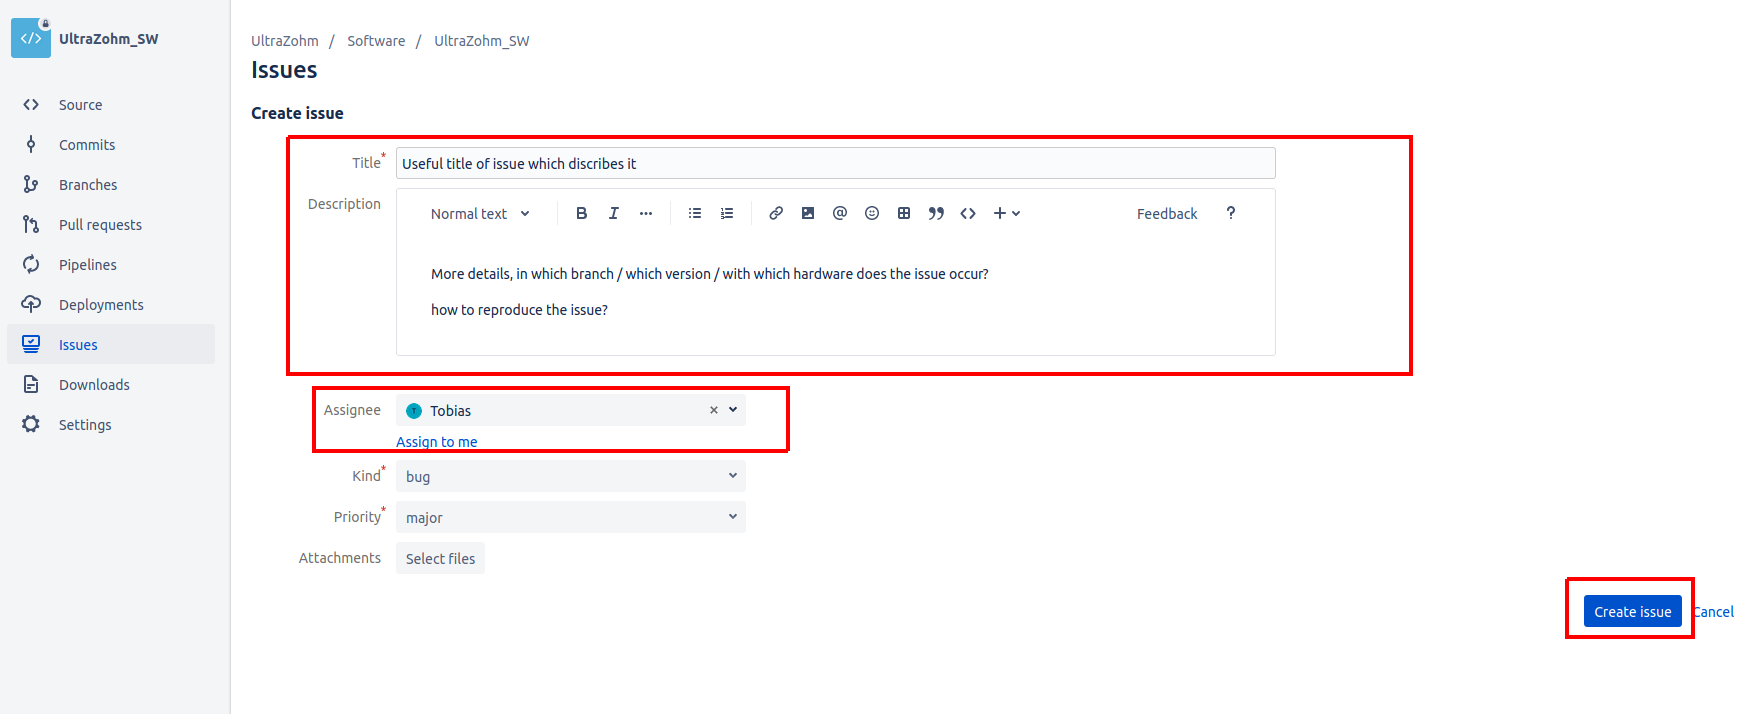This screenshot has width=1753, height=714.
Task: Expand the Kind dropdown showing bug
Action: (x=571, y=476)
